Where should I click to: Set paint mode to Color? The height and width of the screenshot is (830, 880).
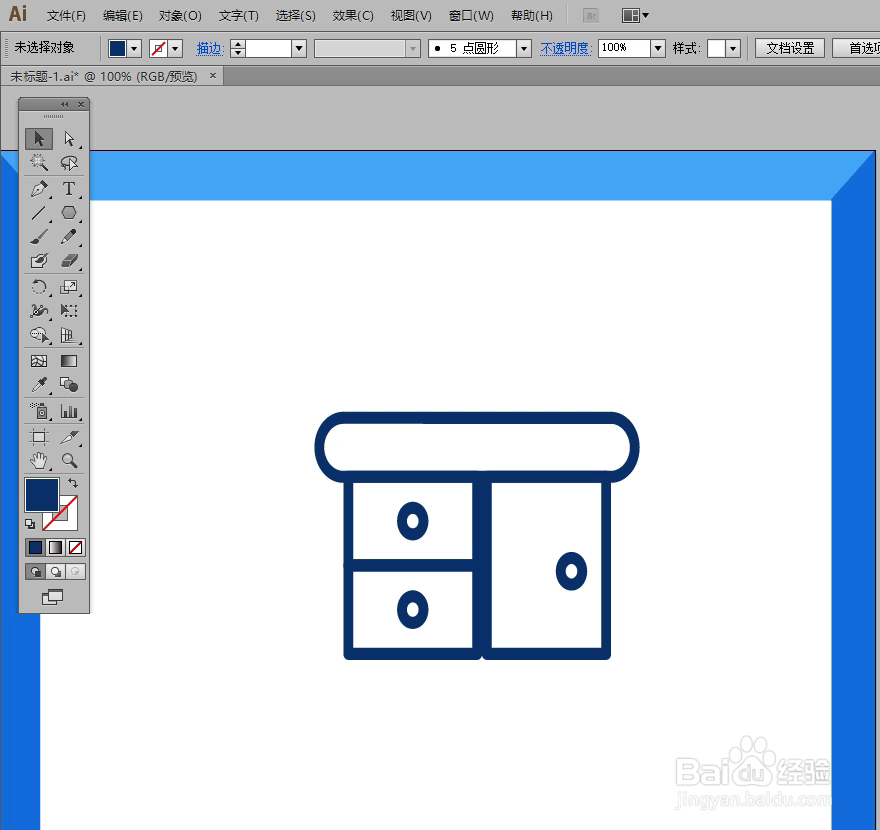coord(35,547)
